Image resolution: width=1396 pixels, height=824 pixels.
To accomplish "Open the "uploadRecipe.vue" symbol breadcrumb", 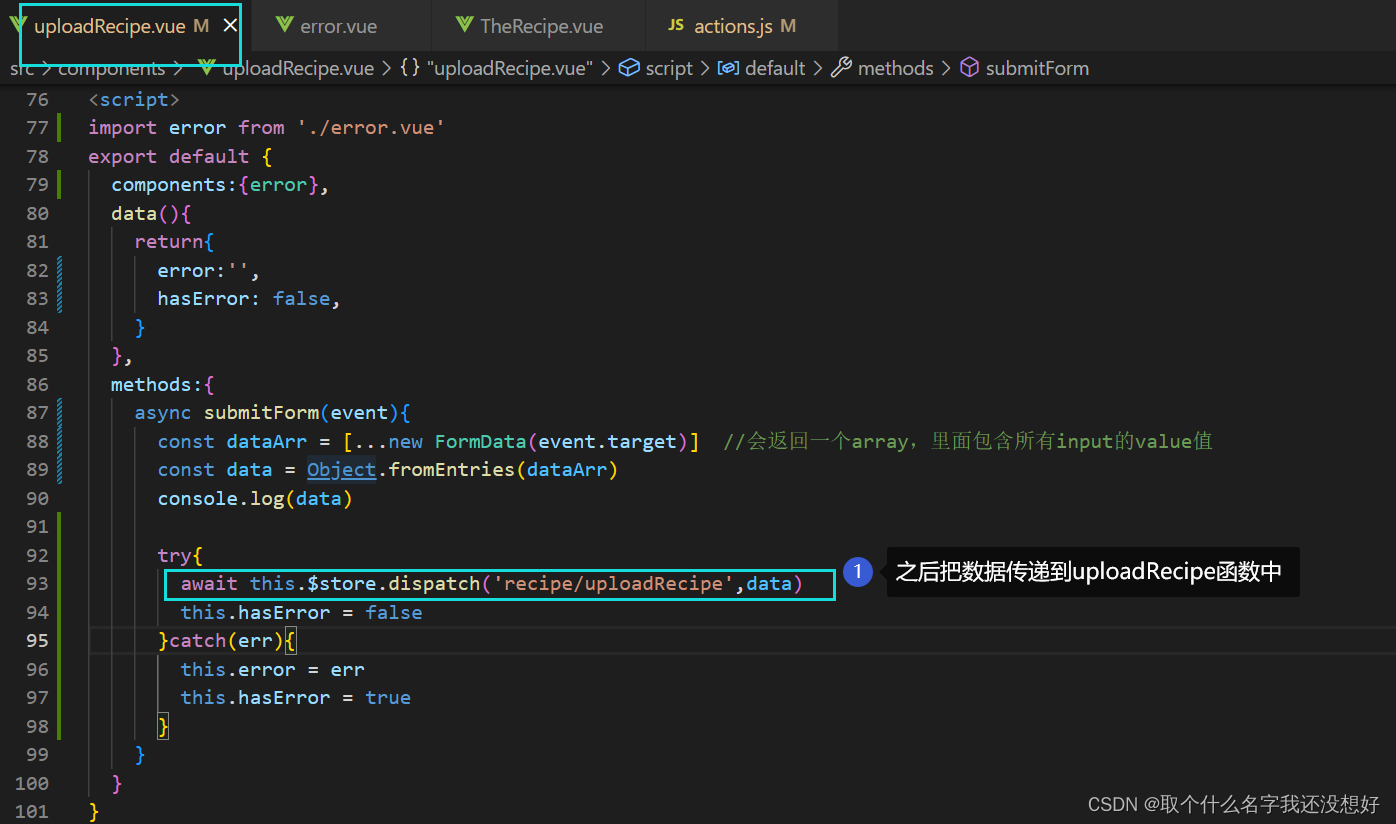I will 510,68.
